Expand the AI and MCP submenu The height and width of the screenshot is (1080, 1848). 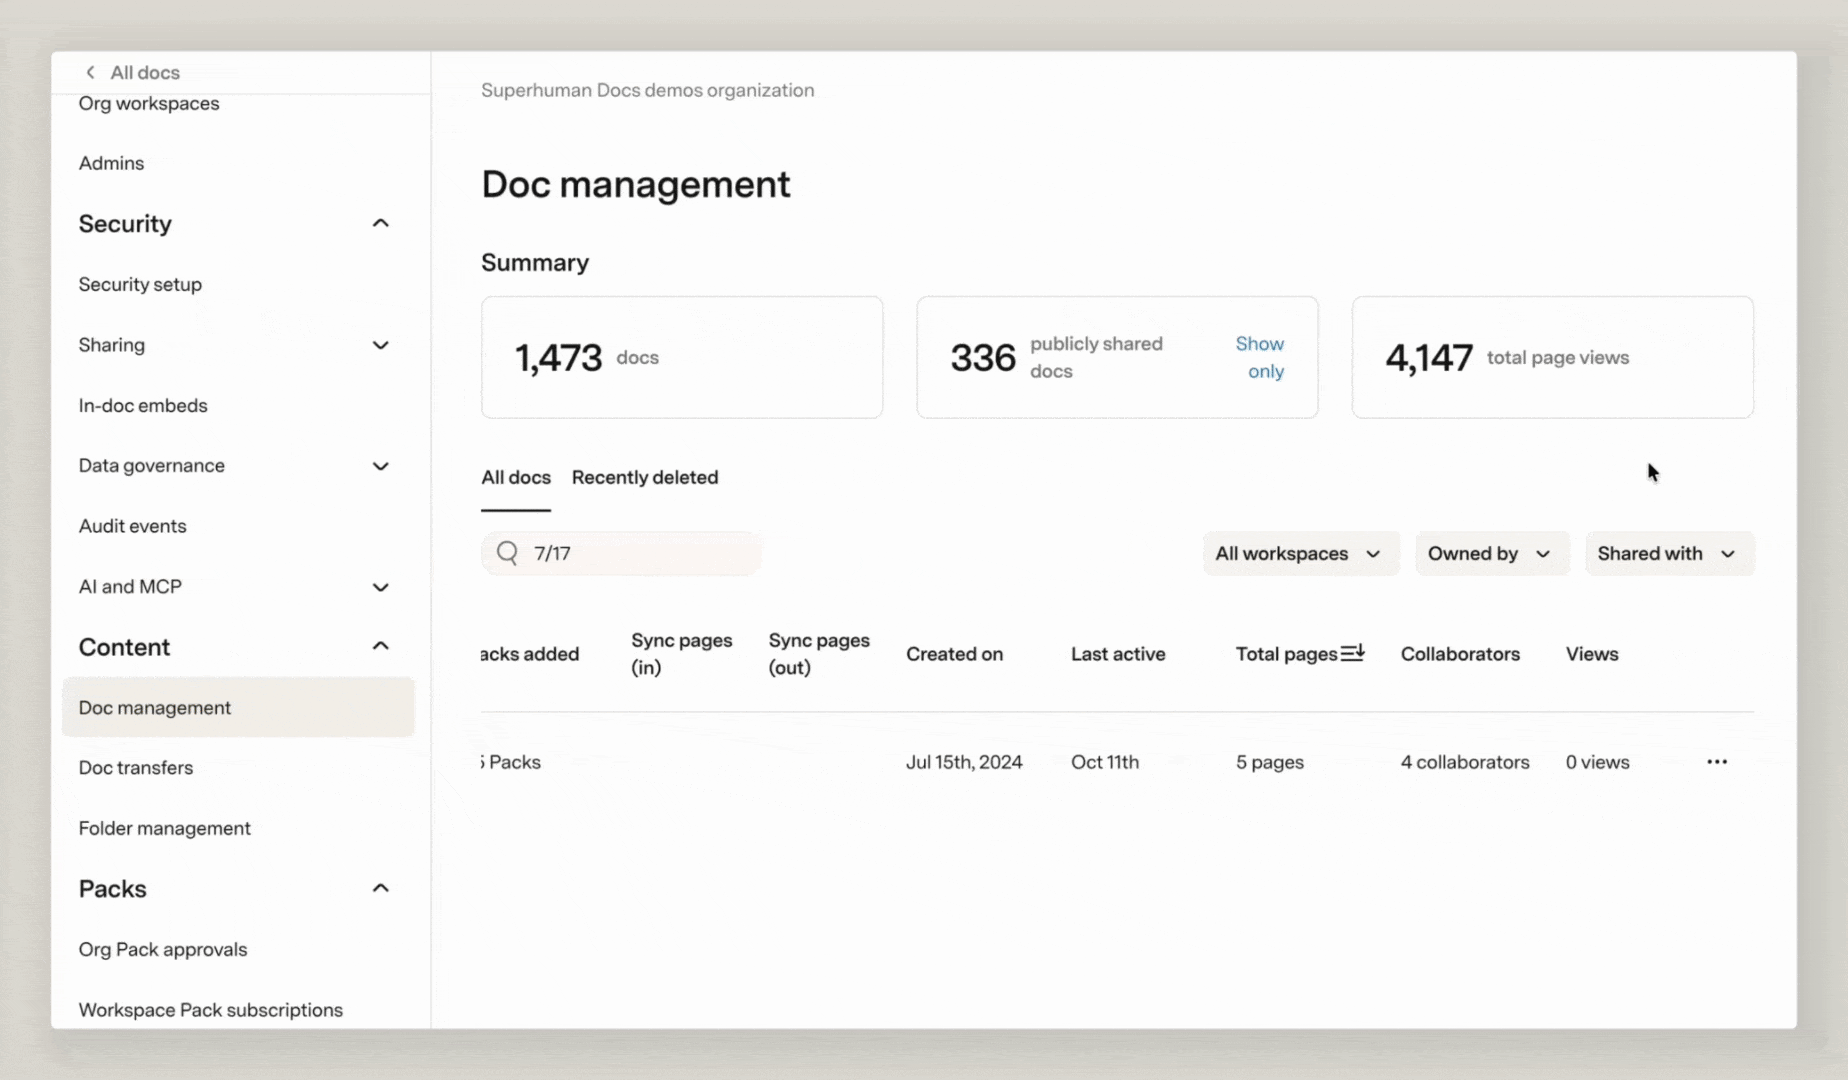(x=380, y=587)
